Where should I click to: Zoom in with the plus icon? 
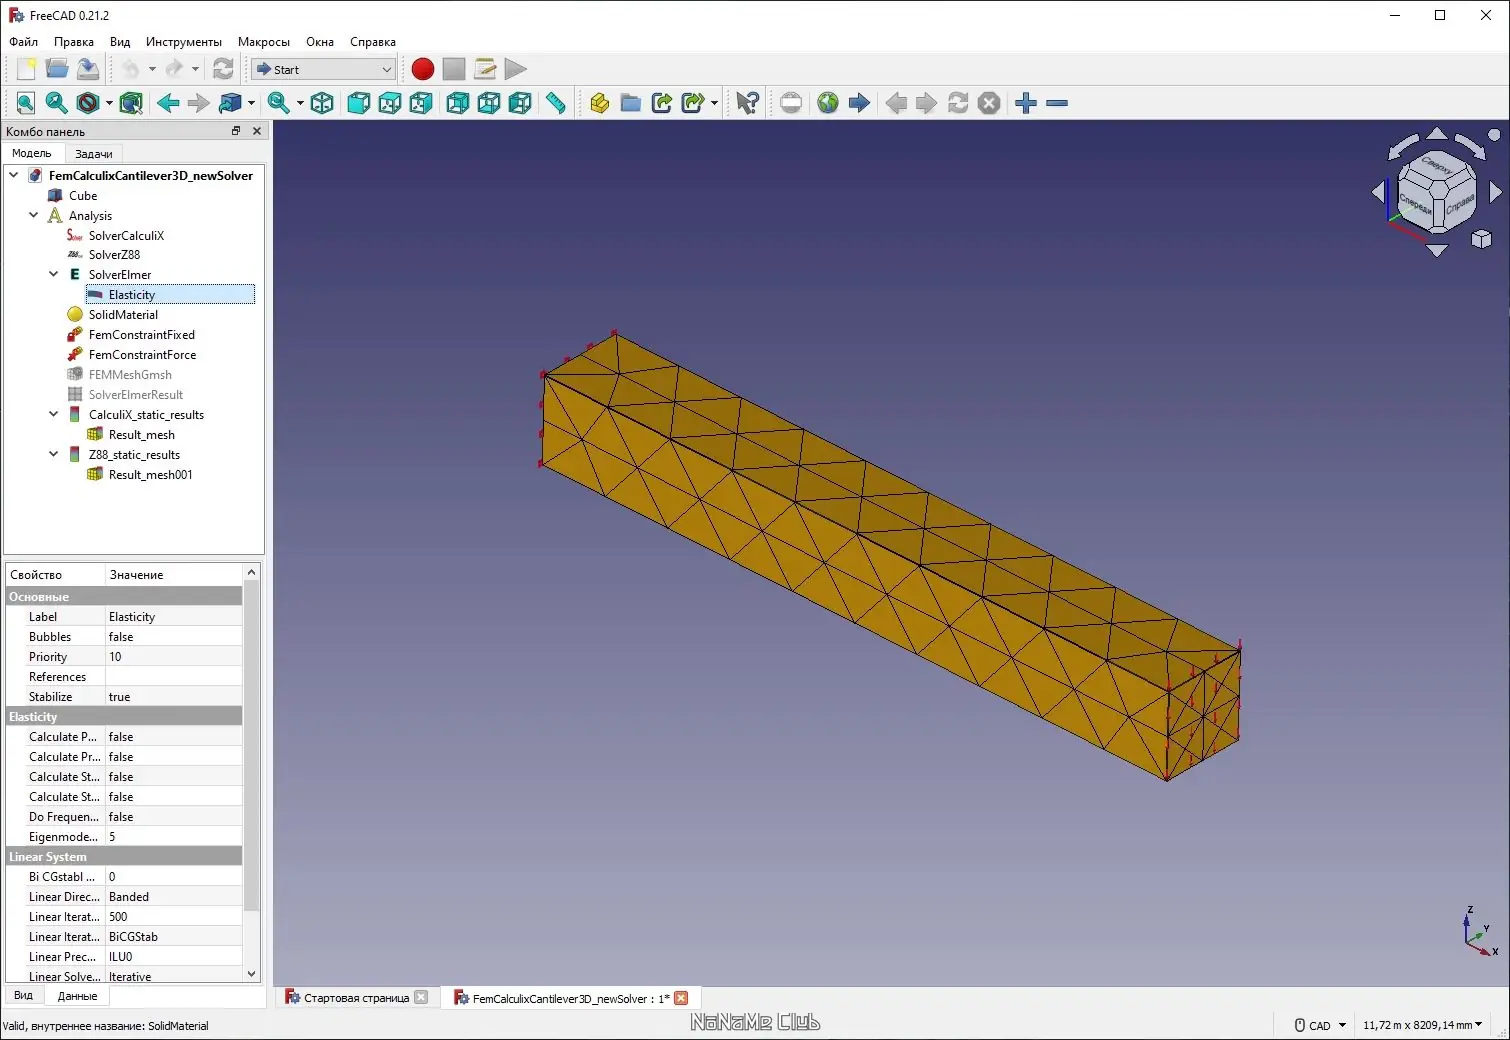tap(1026, 103)
